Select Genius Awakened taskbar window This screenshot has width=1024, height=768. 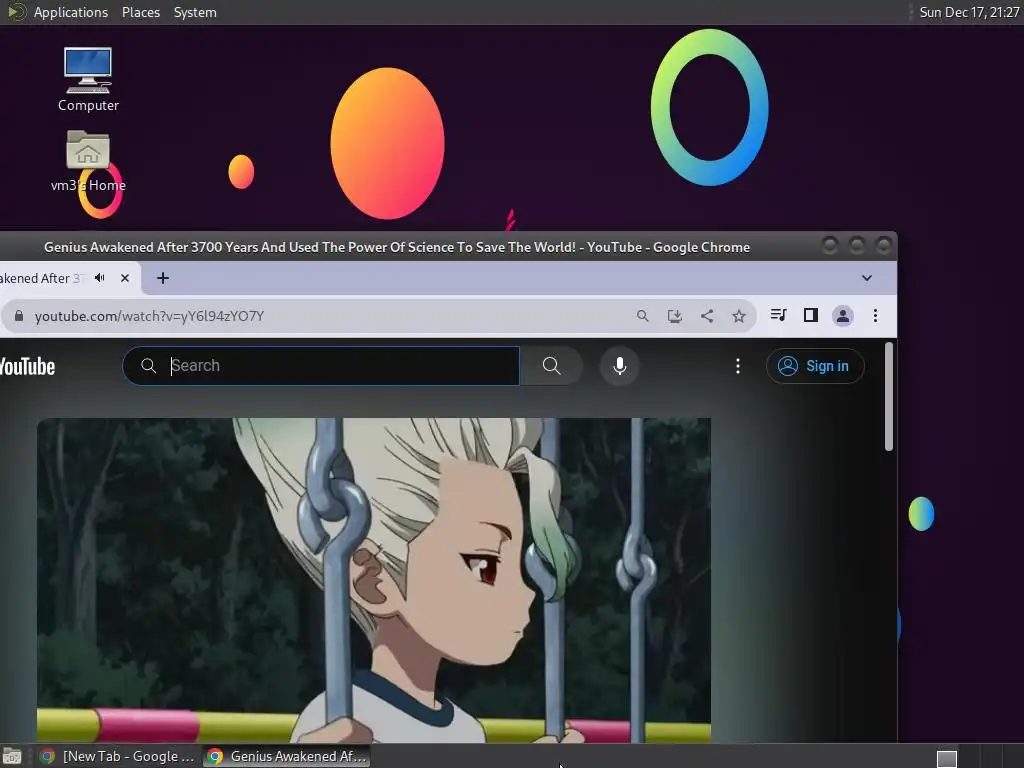tap(287, 756)
